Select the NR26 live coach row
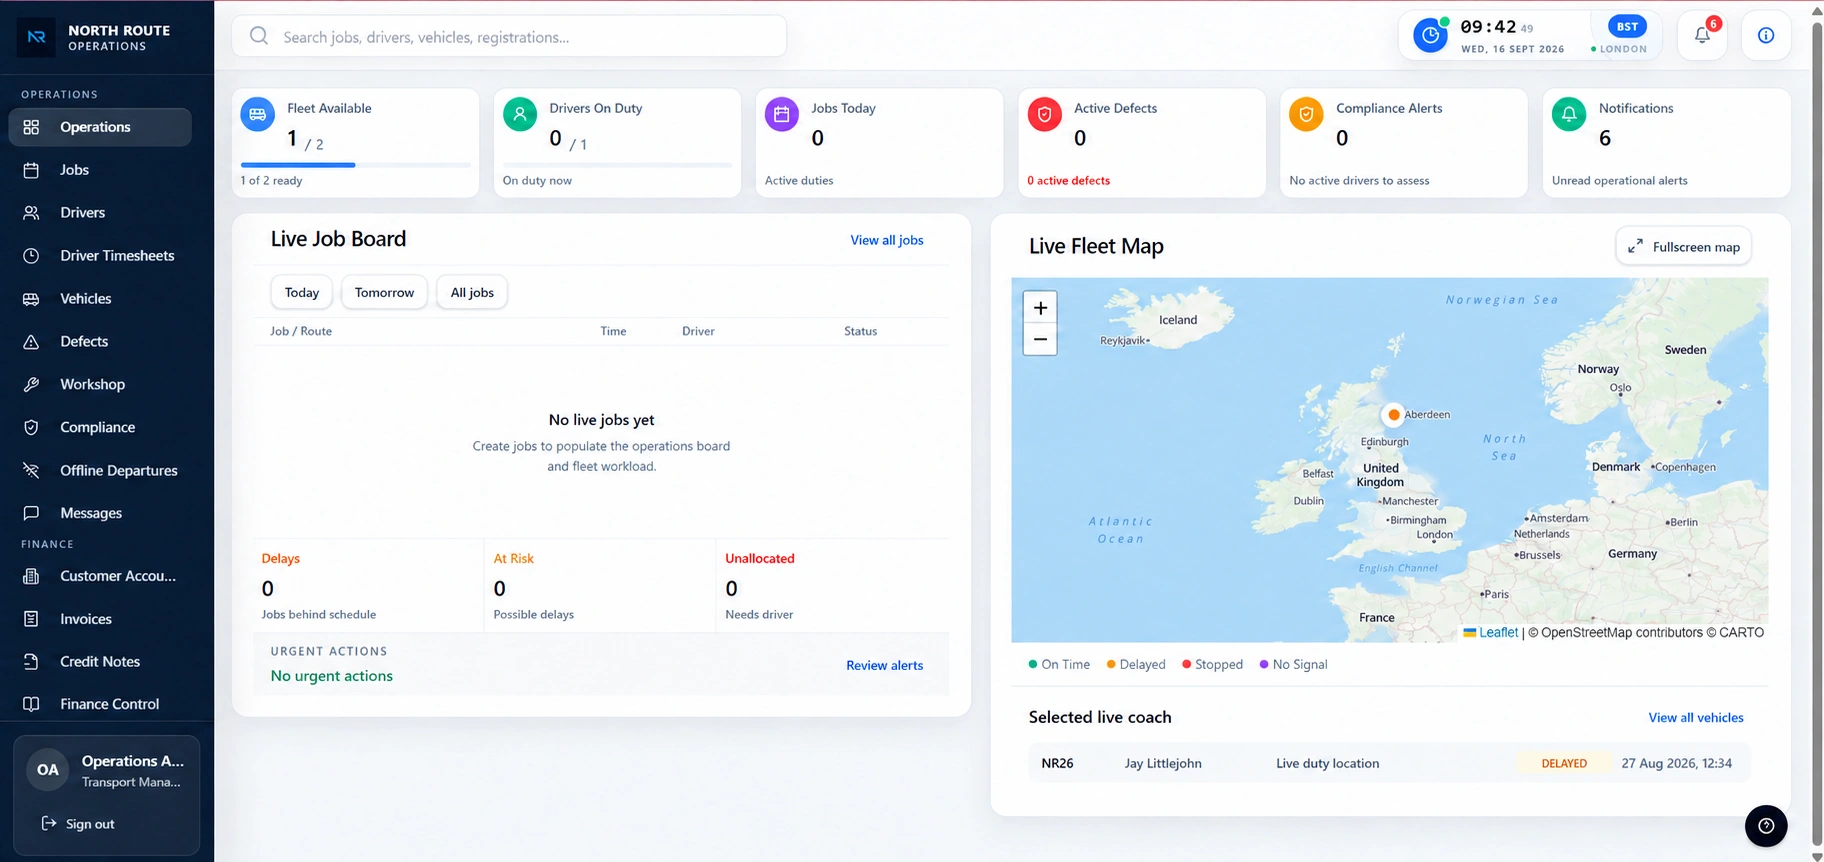Image resolution: width=1824 pixels, height=862 pixels. (x=1390, y=764)
